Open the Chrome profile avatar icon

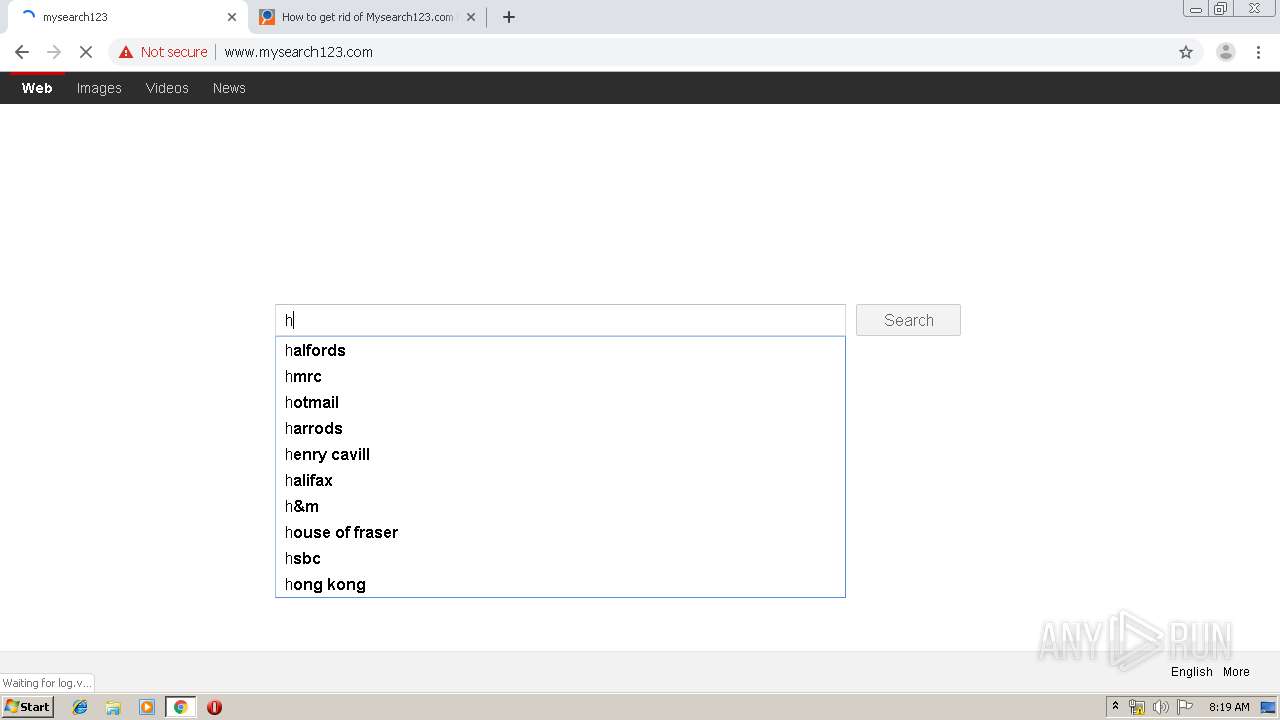tap(1226, 52)
